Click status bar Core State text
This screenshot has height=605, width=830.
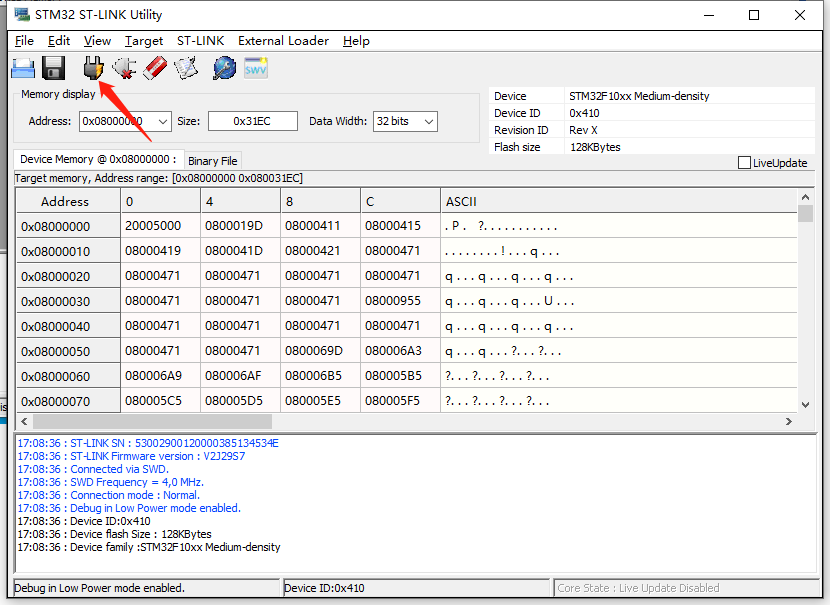[638, 588]
